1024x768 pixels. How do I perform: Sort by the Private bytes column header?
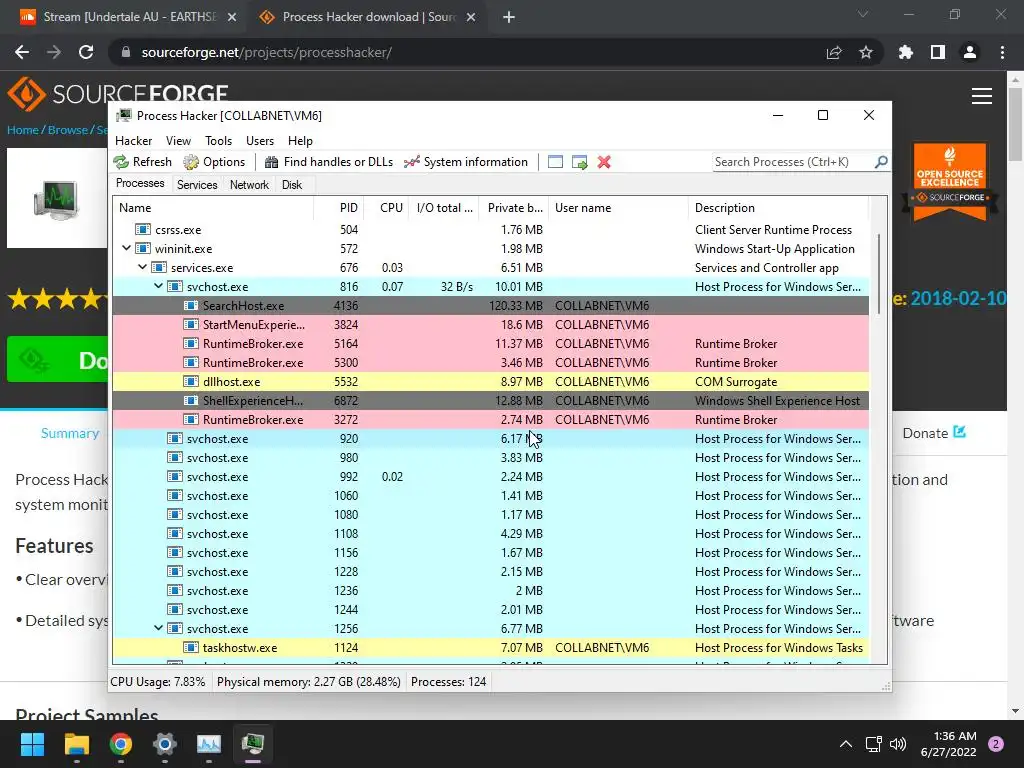[x=513, y=208]
